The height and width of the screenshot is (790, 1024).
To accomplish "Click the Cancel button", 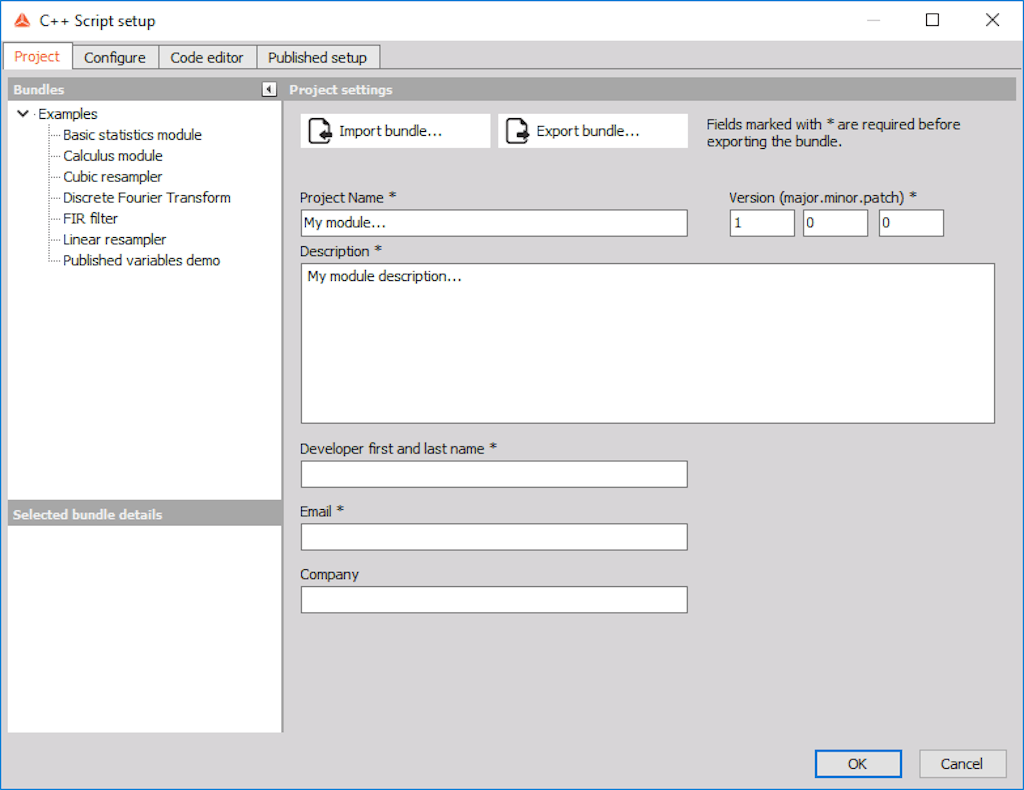I will point(962,764).
